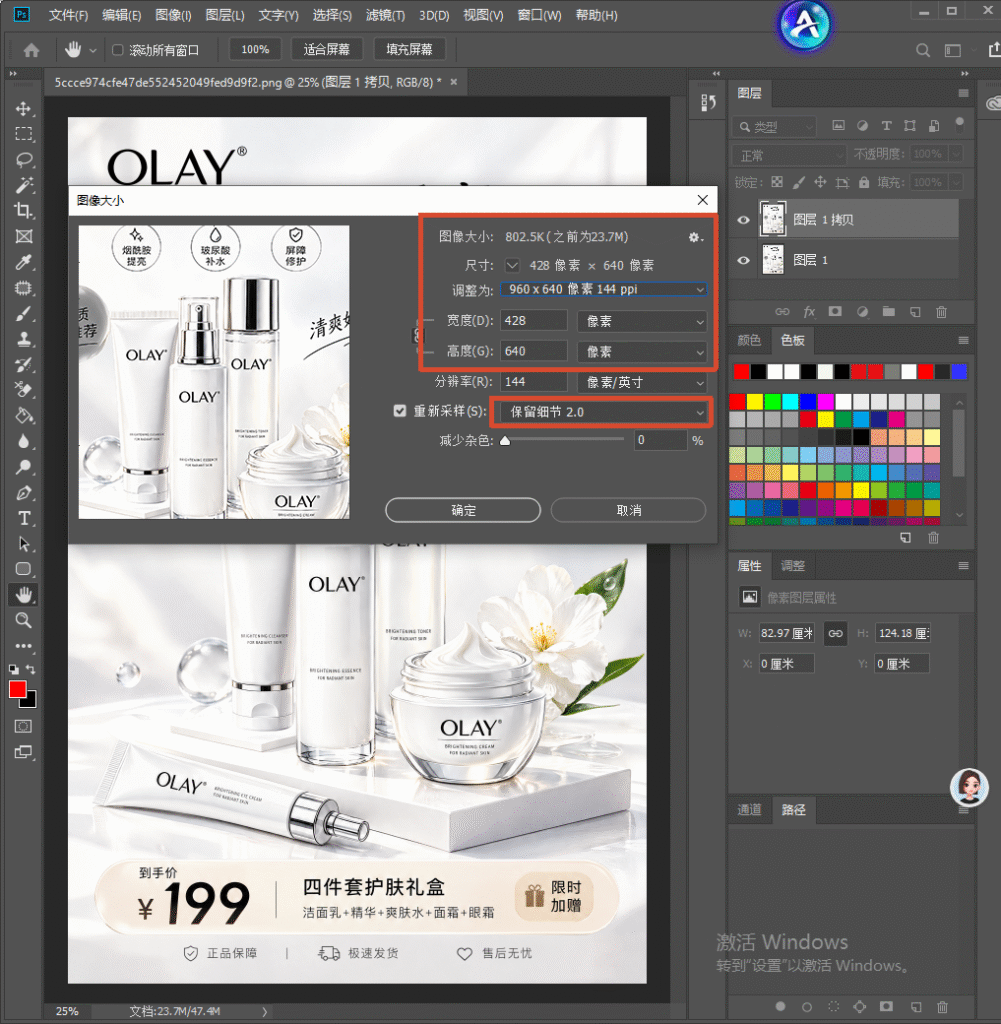The height and width of the screenshot is (1024, 1001).
Task: Select the Brush tool
Action: pyautogui.click(x=24, y=313)
